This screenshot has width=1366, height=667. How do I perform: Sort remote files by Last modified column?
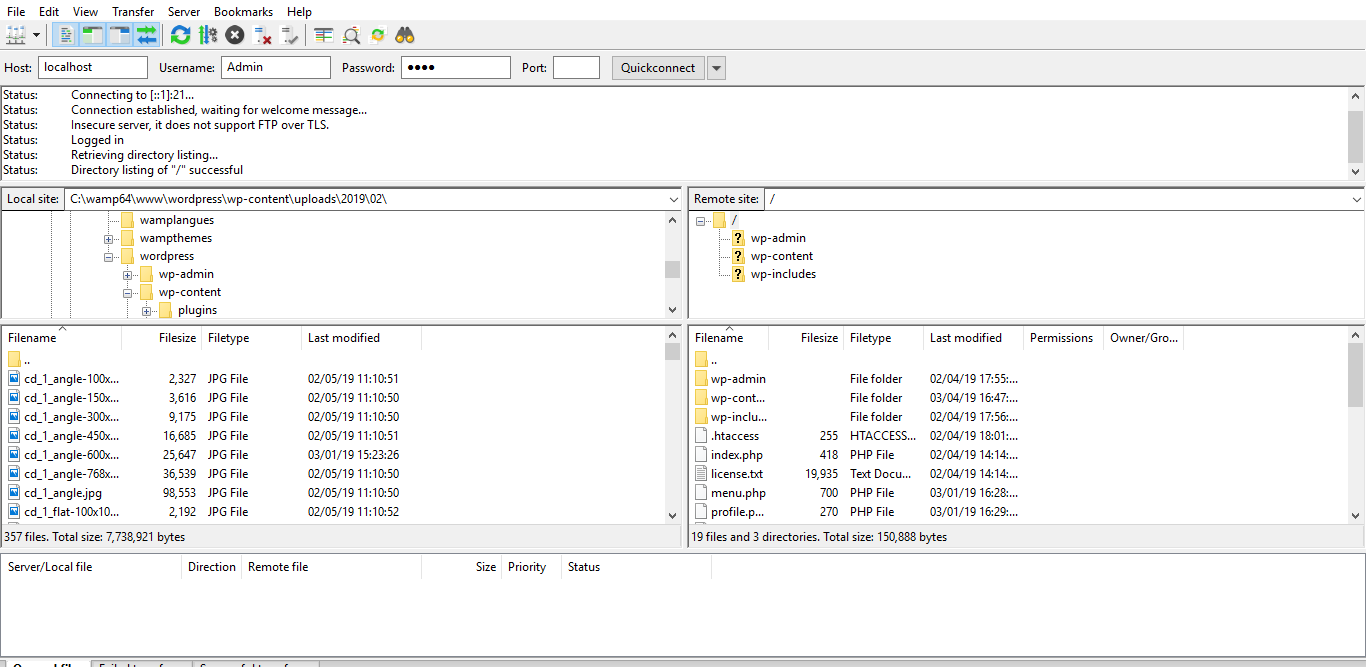pyautogui.click(x=965, y=338)
